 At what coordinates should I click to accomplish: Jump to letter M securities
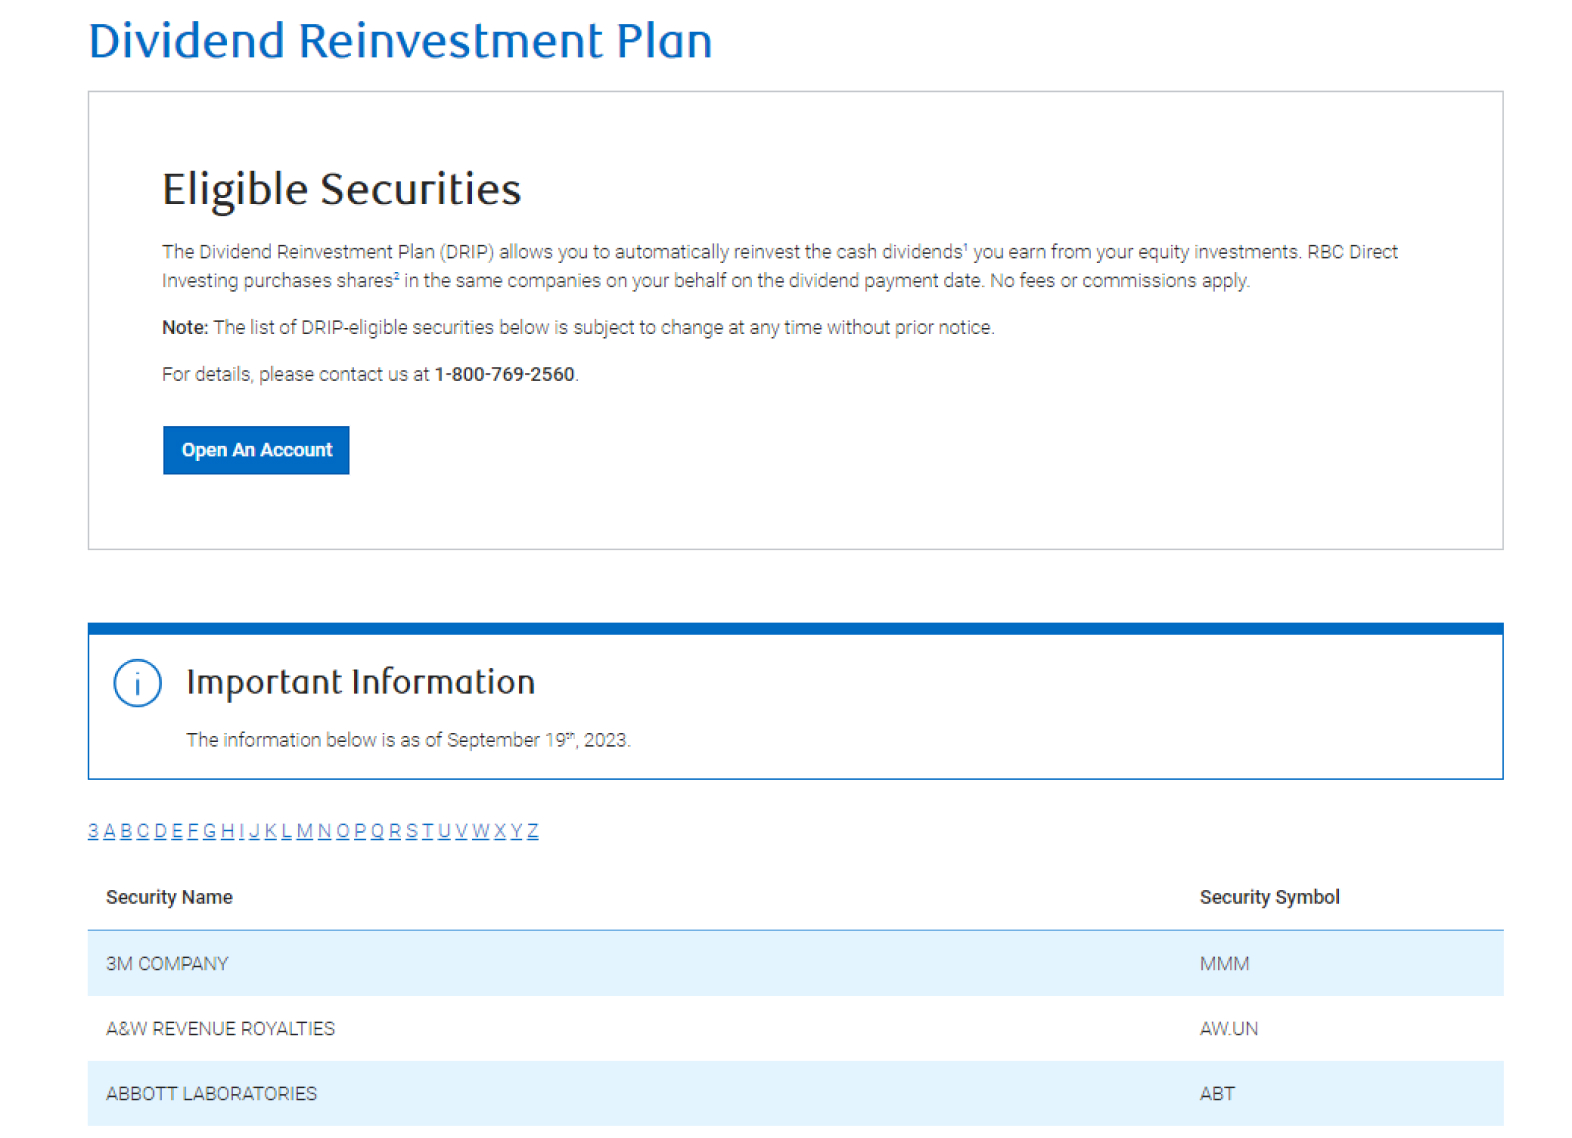point(305,831)
